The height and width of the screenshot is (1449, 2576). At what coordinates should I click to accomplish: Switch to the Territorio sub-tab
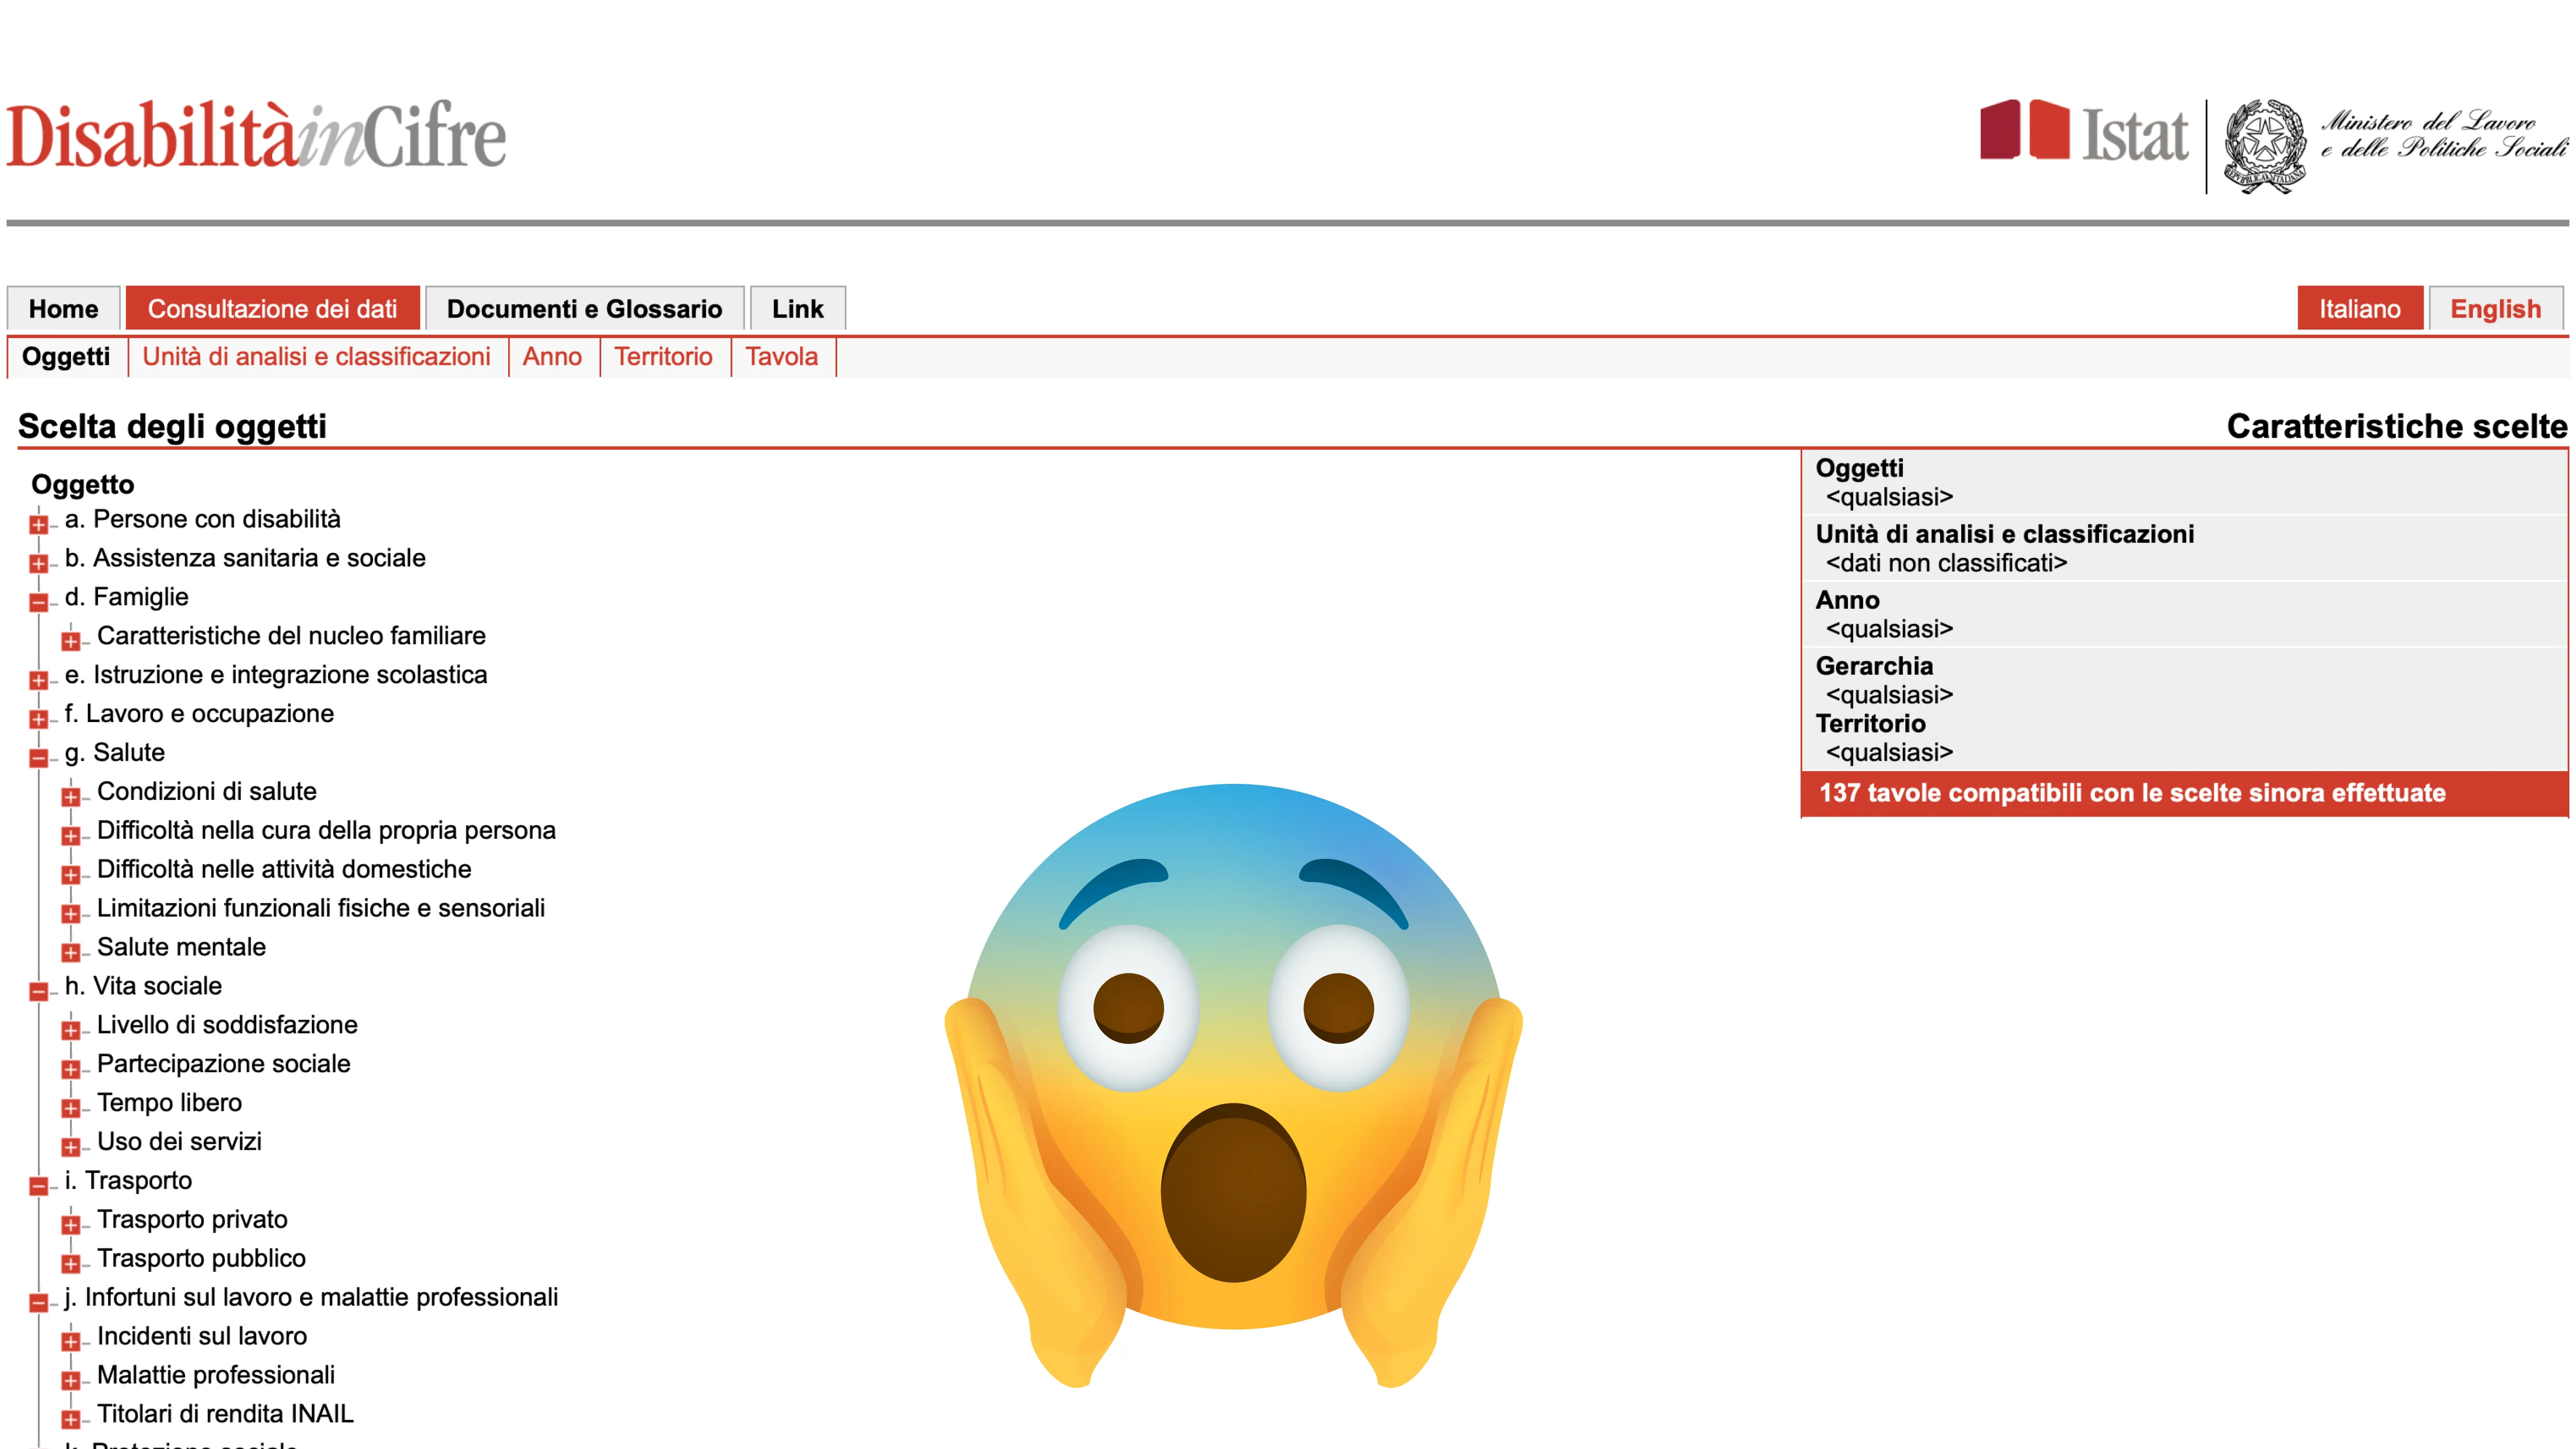click(x=663, y=357)
